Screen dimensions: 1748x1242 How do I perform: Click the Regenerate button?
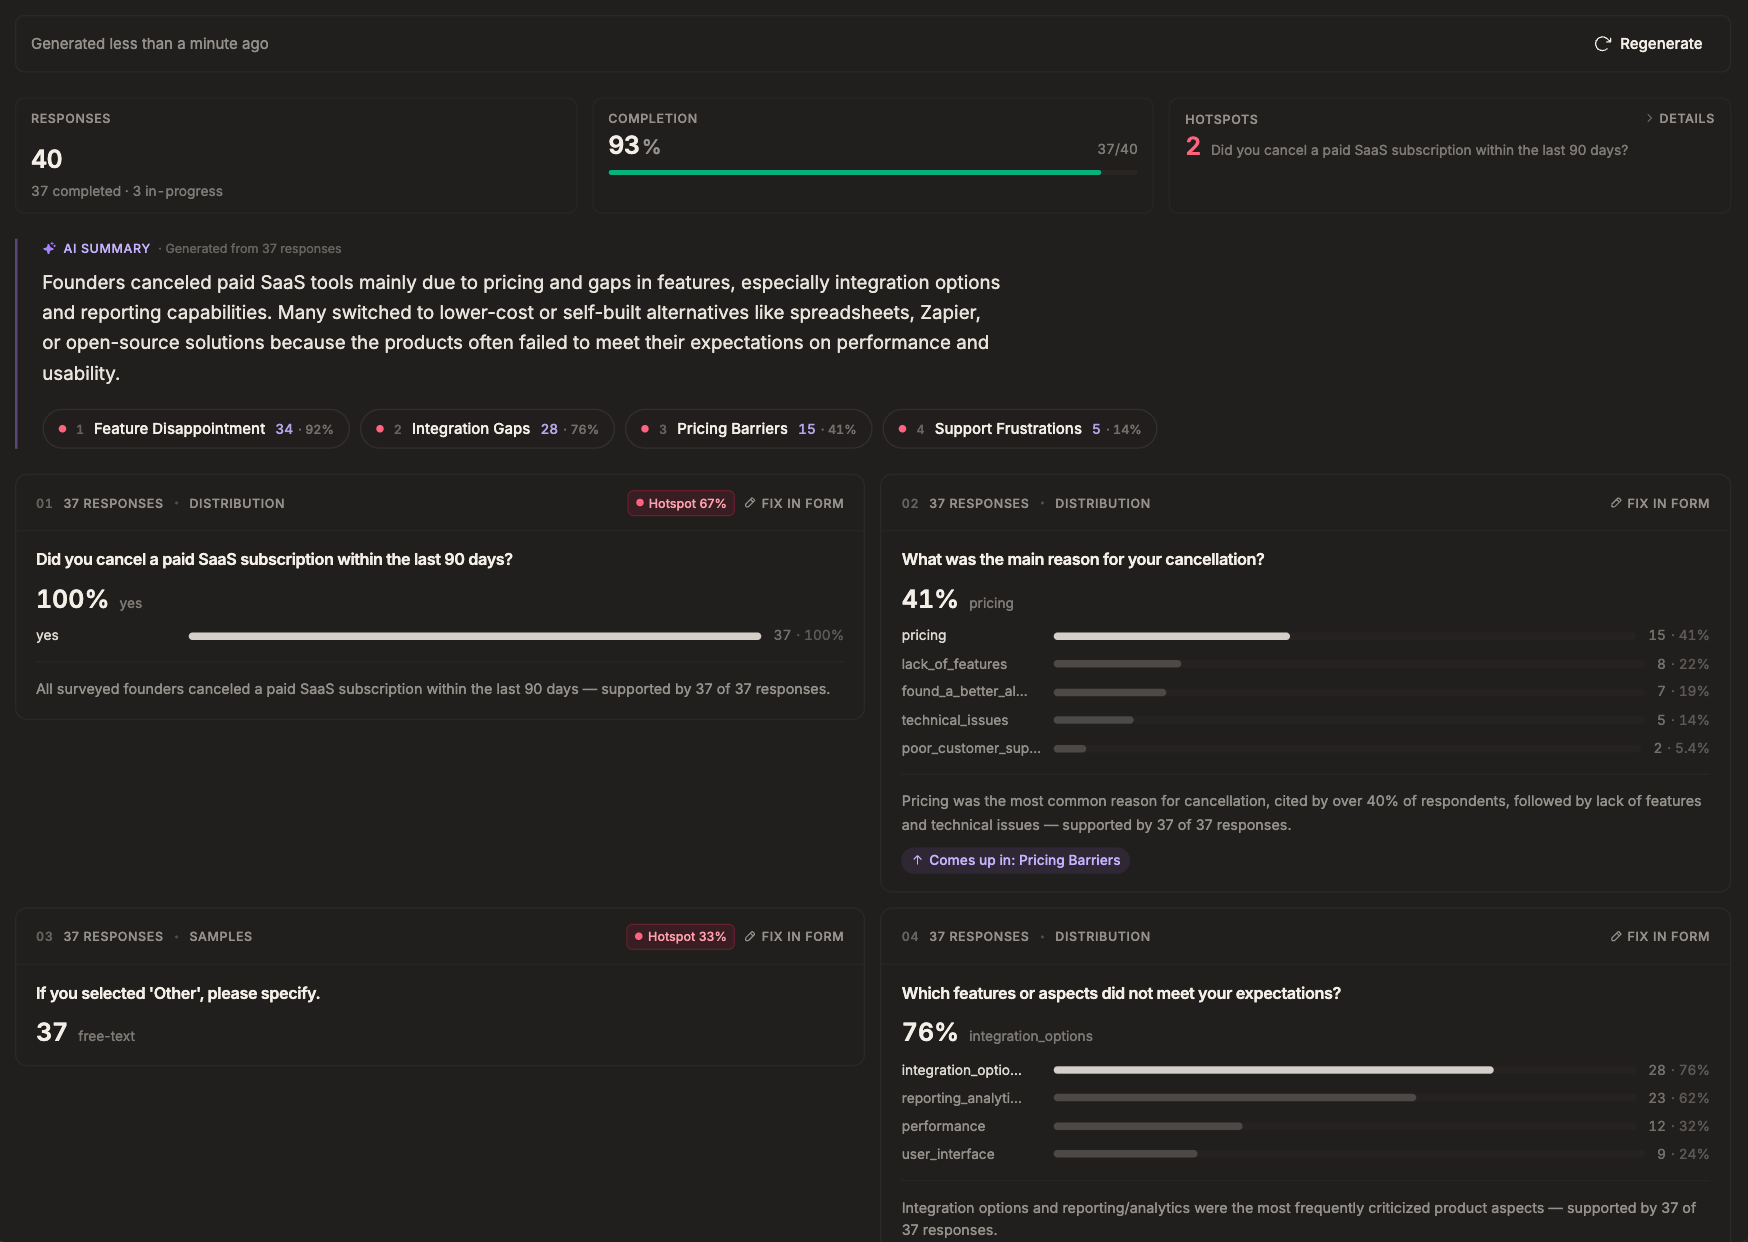(1648, 44)
